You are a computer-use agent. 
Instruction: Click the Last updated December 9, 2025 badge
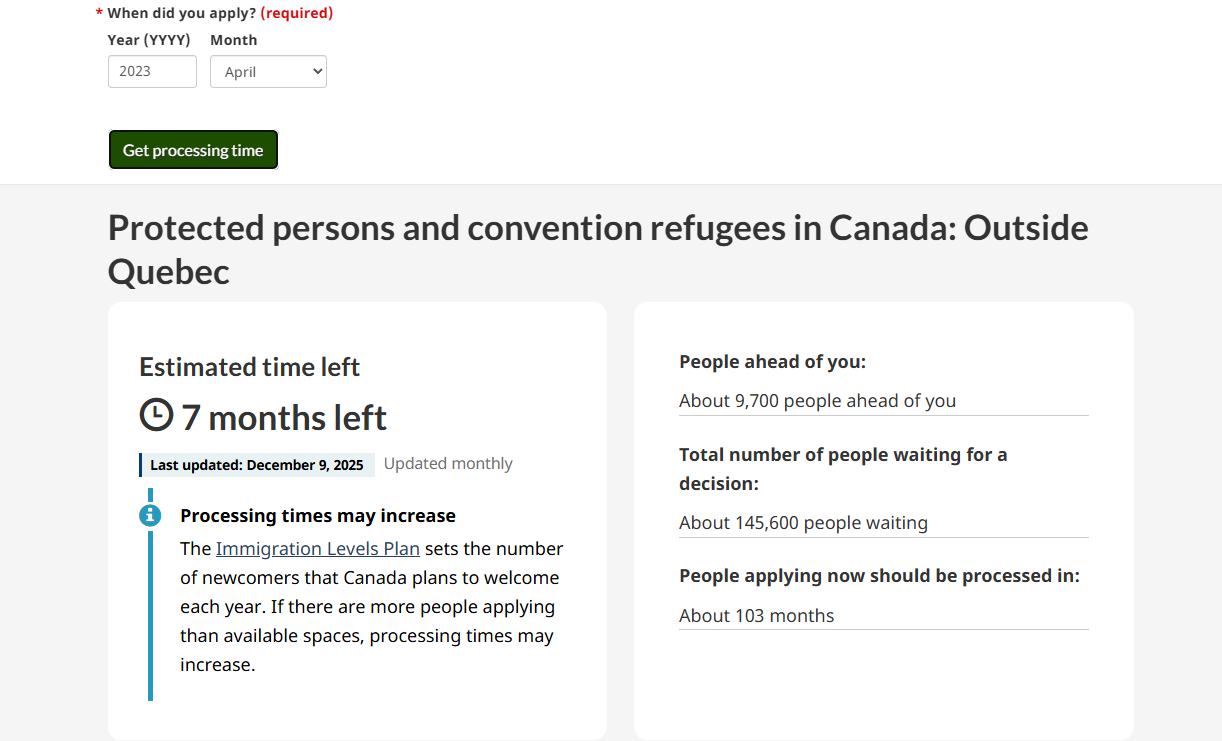(257, 465)
